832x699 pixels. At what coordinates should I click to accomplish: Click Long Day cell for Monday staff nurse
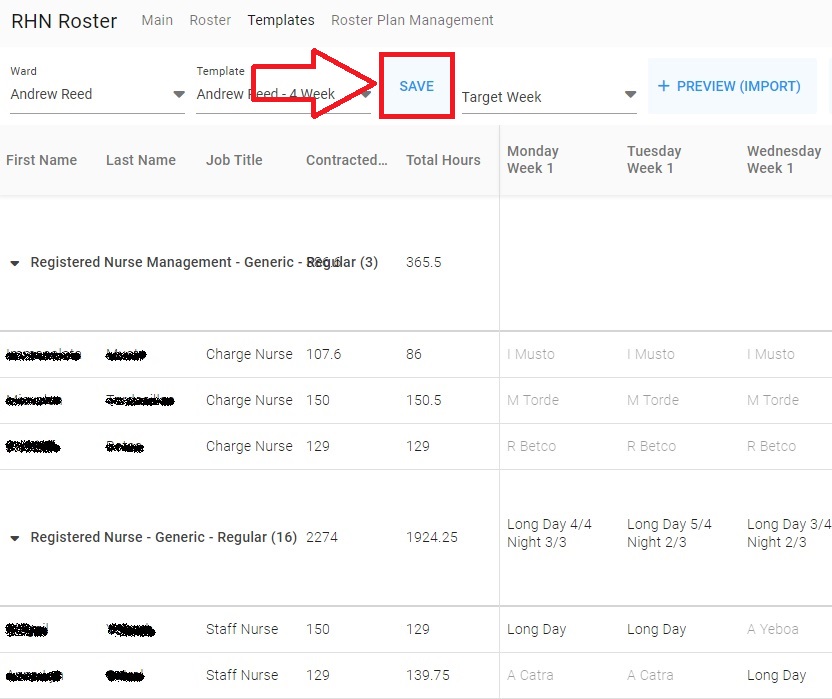pos(536,629)
